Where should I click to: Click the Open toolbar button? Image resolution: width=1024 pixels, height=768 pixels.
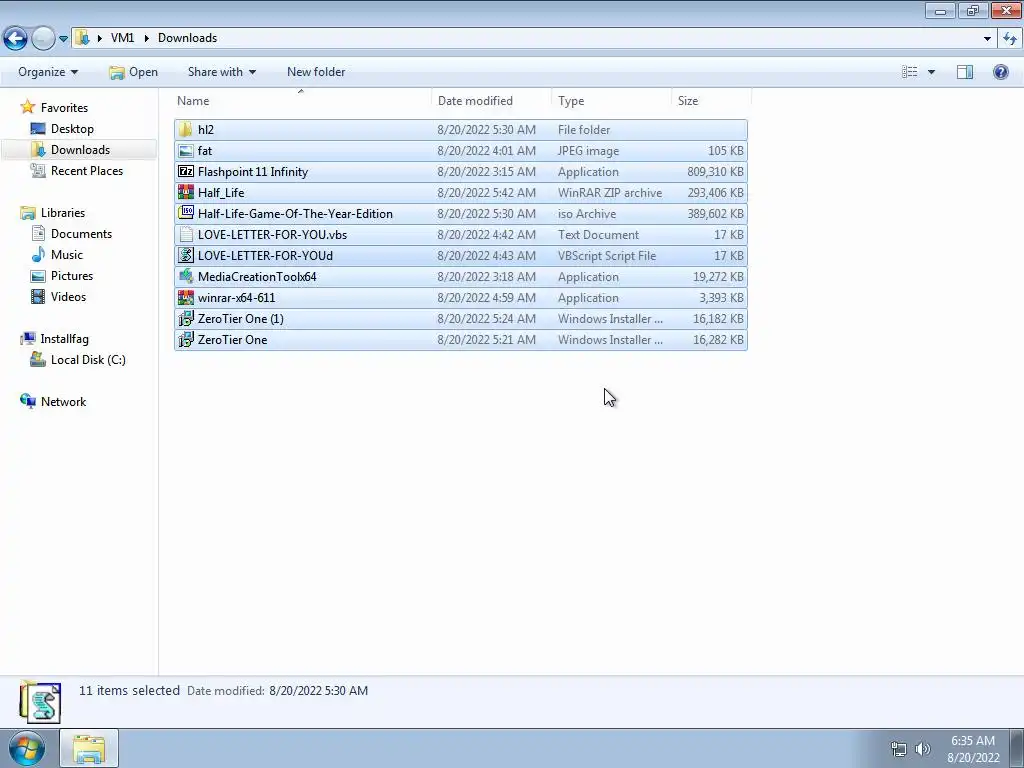click(x=133, y=72)
